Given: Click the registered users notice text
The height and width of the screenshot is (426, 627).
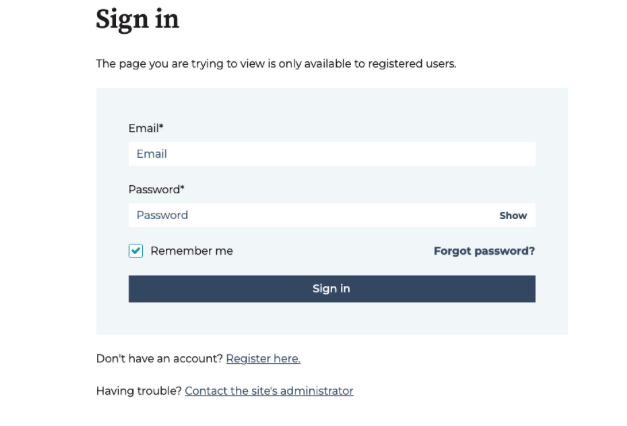Looking at the screenshot, I should [x=276, y=64].
